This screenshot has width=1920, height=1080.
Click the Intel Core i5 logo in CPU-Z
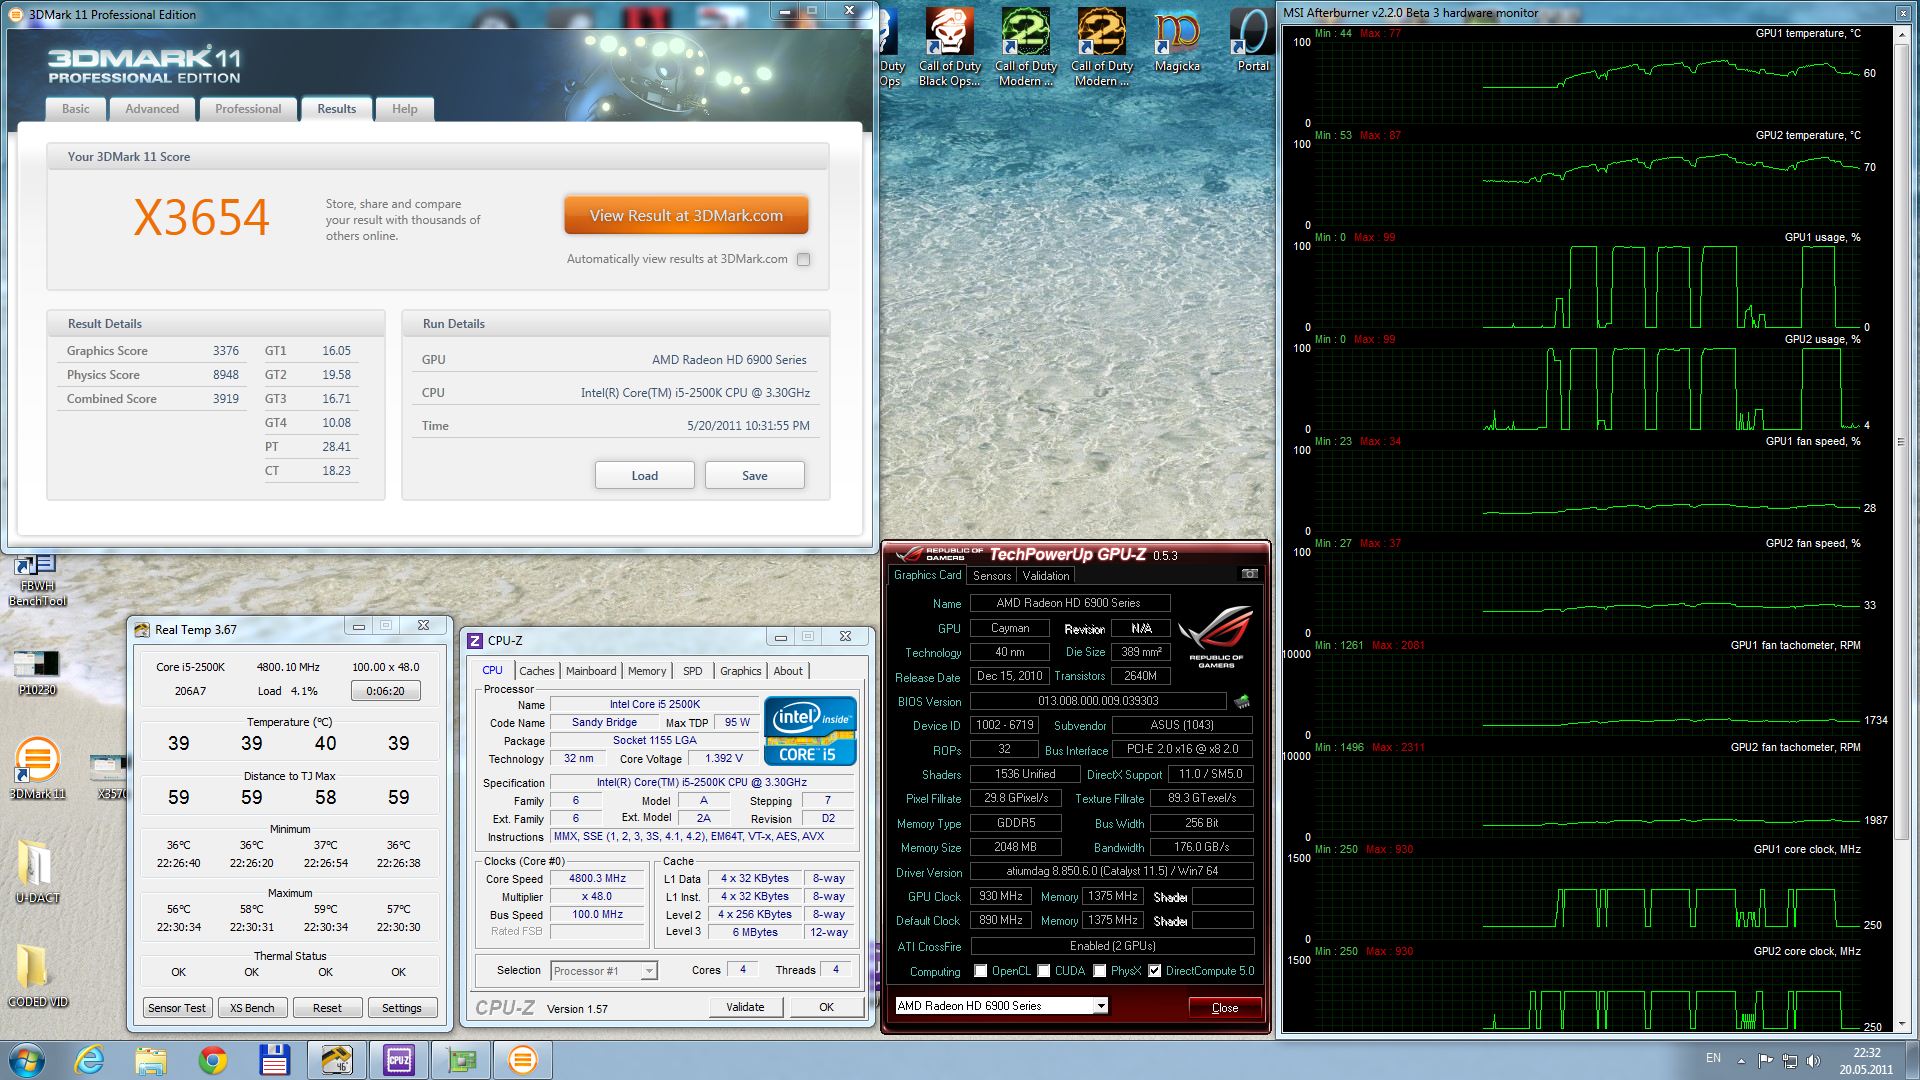(810, 731)
